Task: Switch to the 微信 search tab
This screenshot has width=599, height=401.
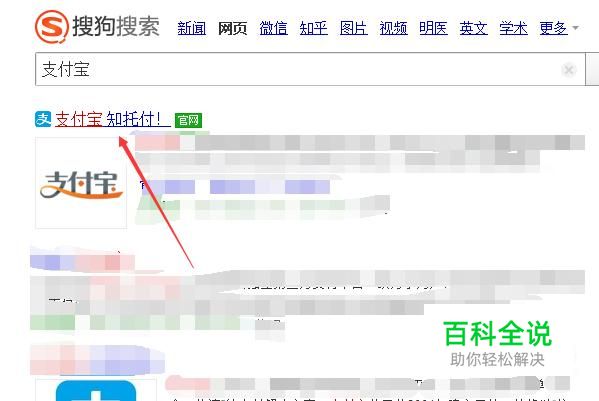Action: [274, 28]
